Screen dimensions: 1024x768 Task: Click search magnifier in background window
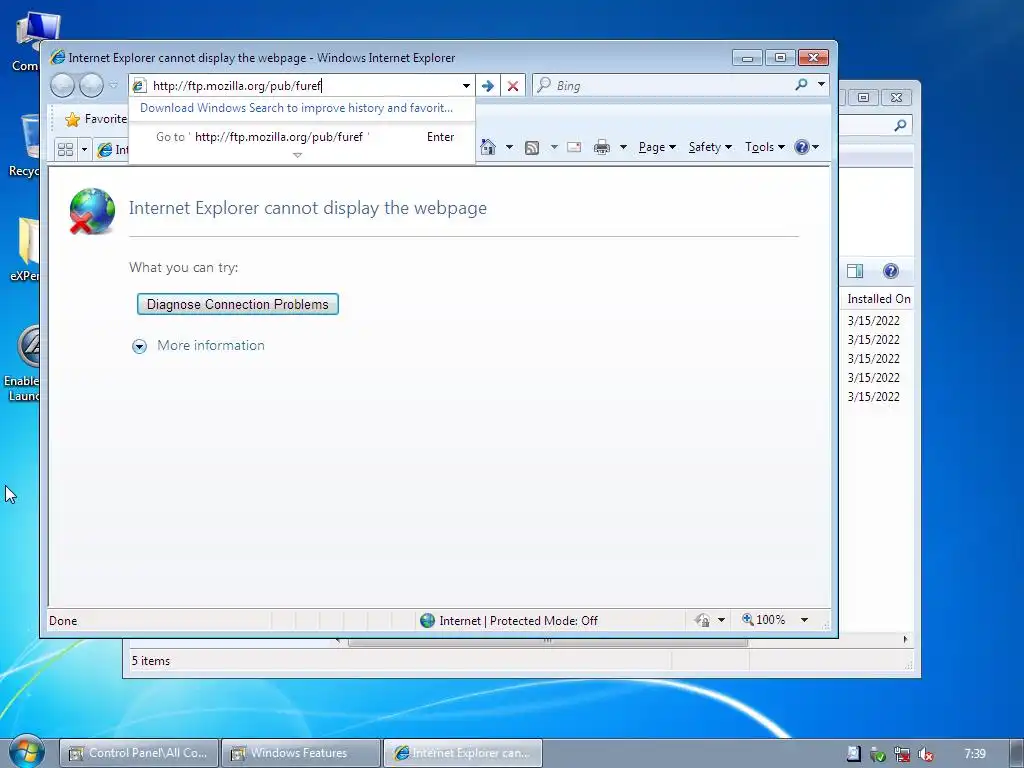901,125
